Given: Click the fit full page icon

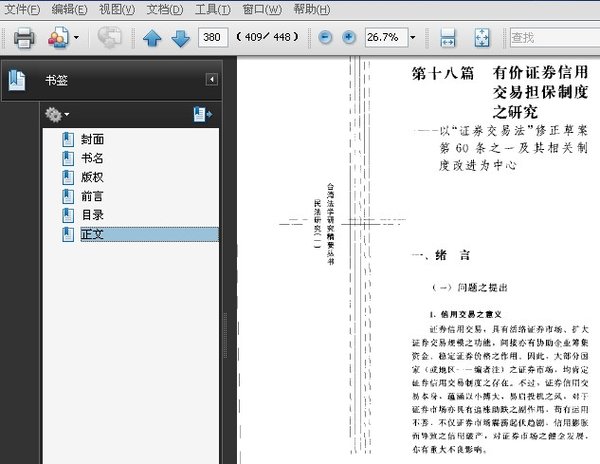Looking at the screenshot, I should tap(481, 38).
